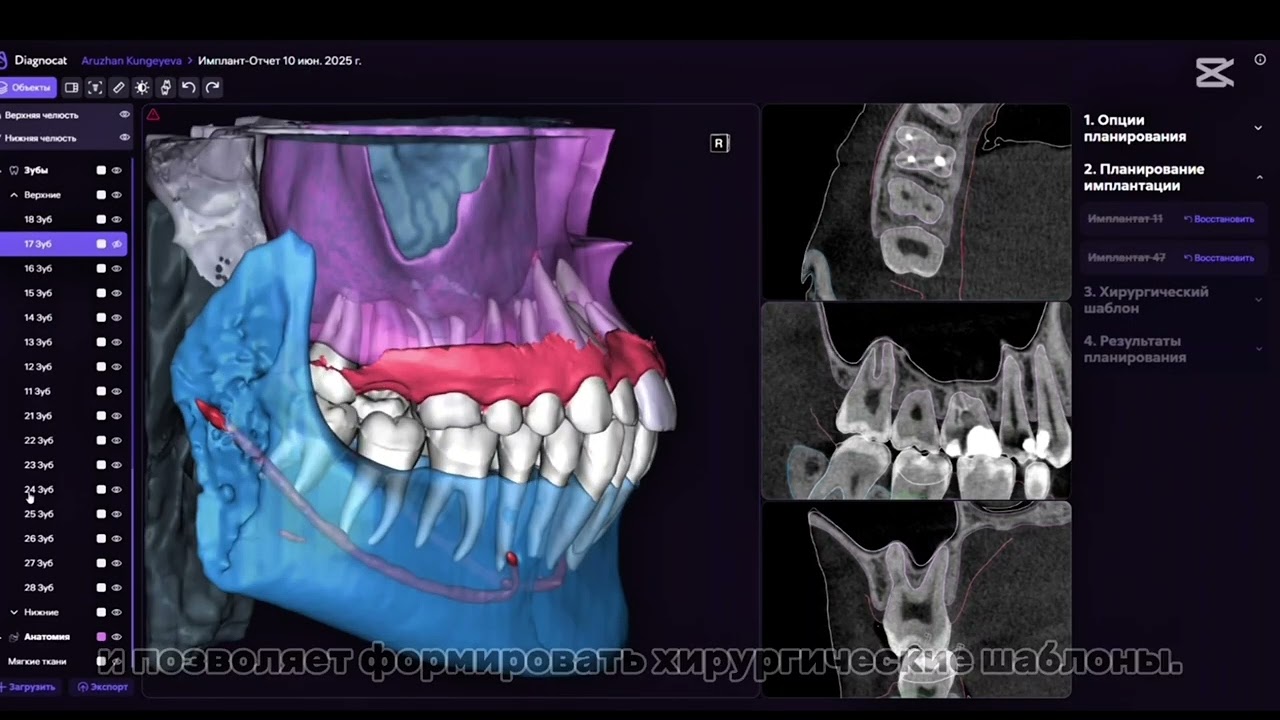
Task: Toggle visibility of Нижние teeth
Action: tap(117, 612)
